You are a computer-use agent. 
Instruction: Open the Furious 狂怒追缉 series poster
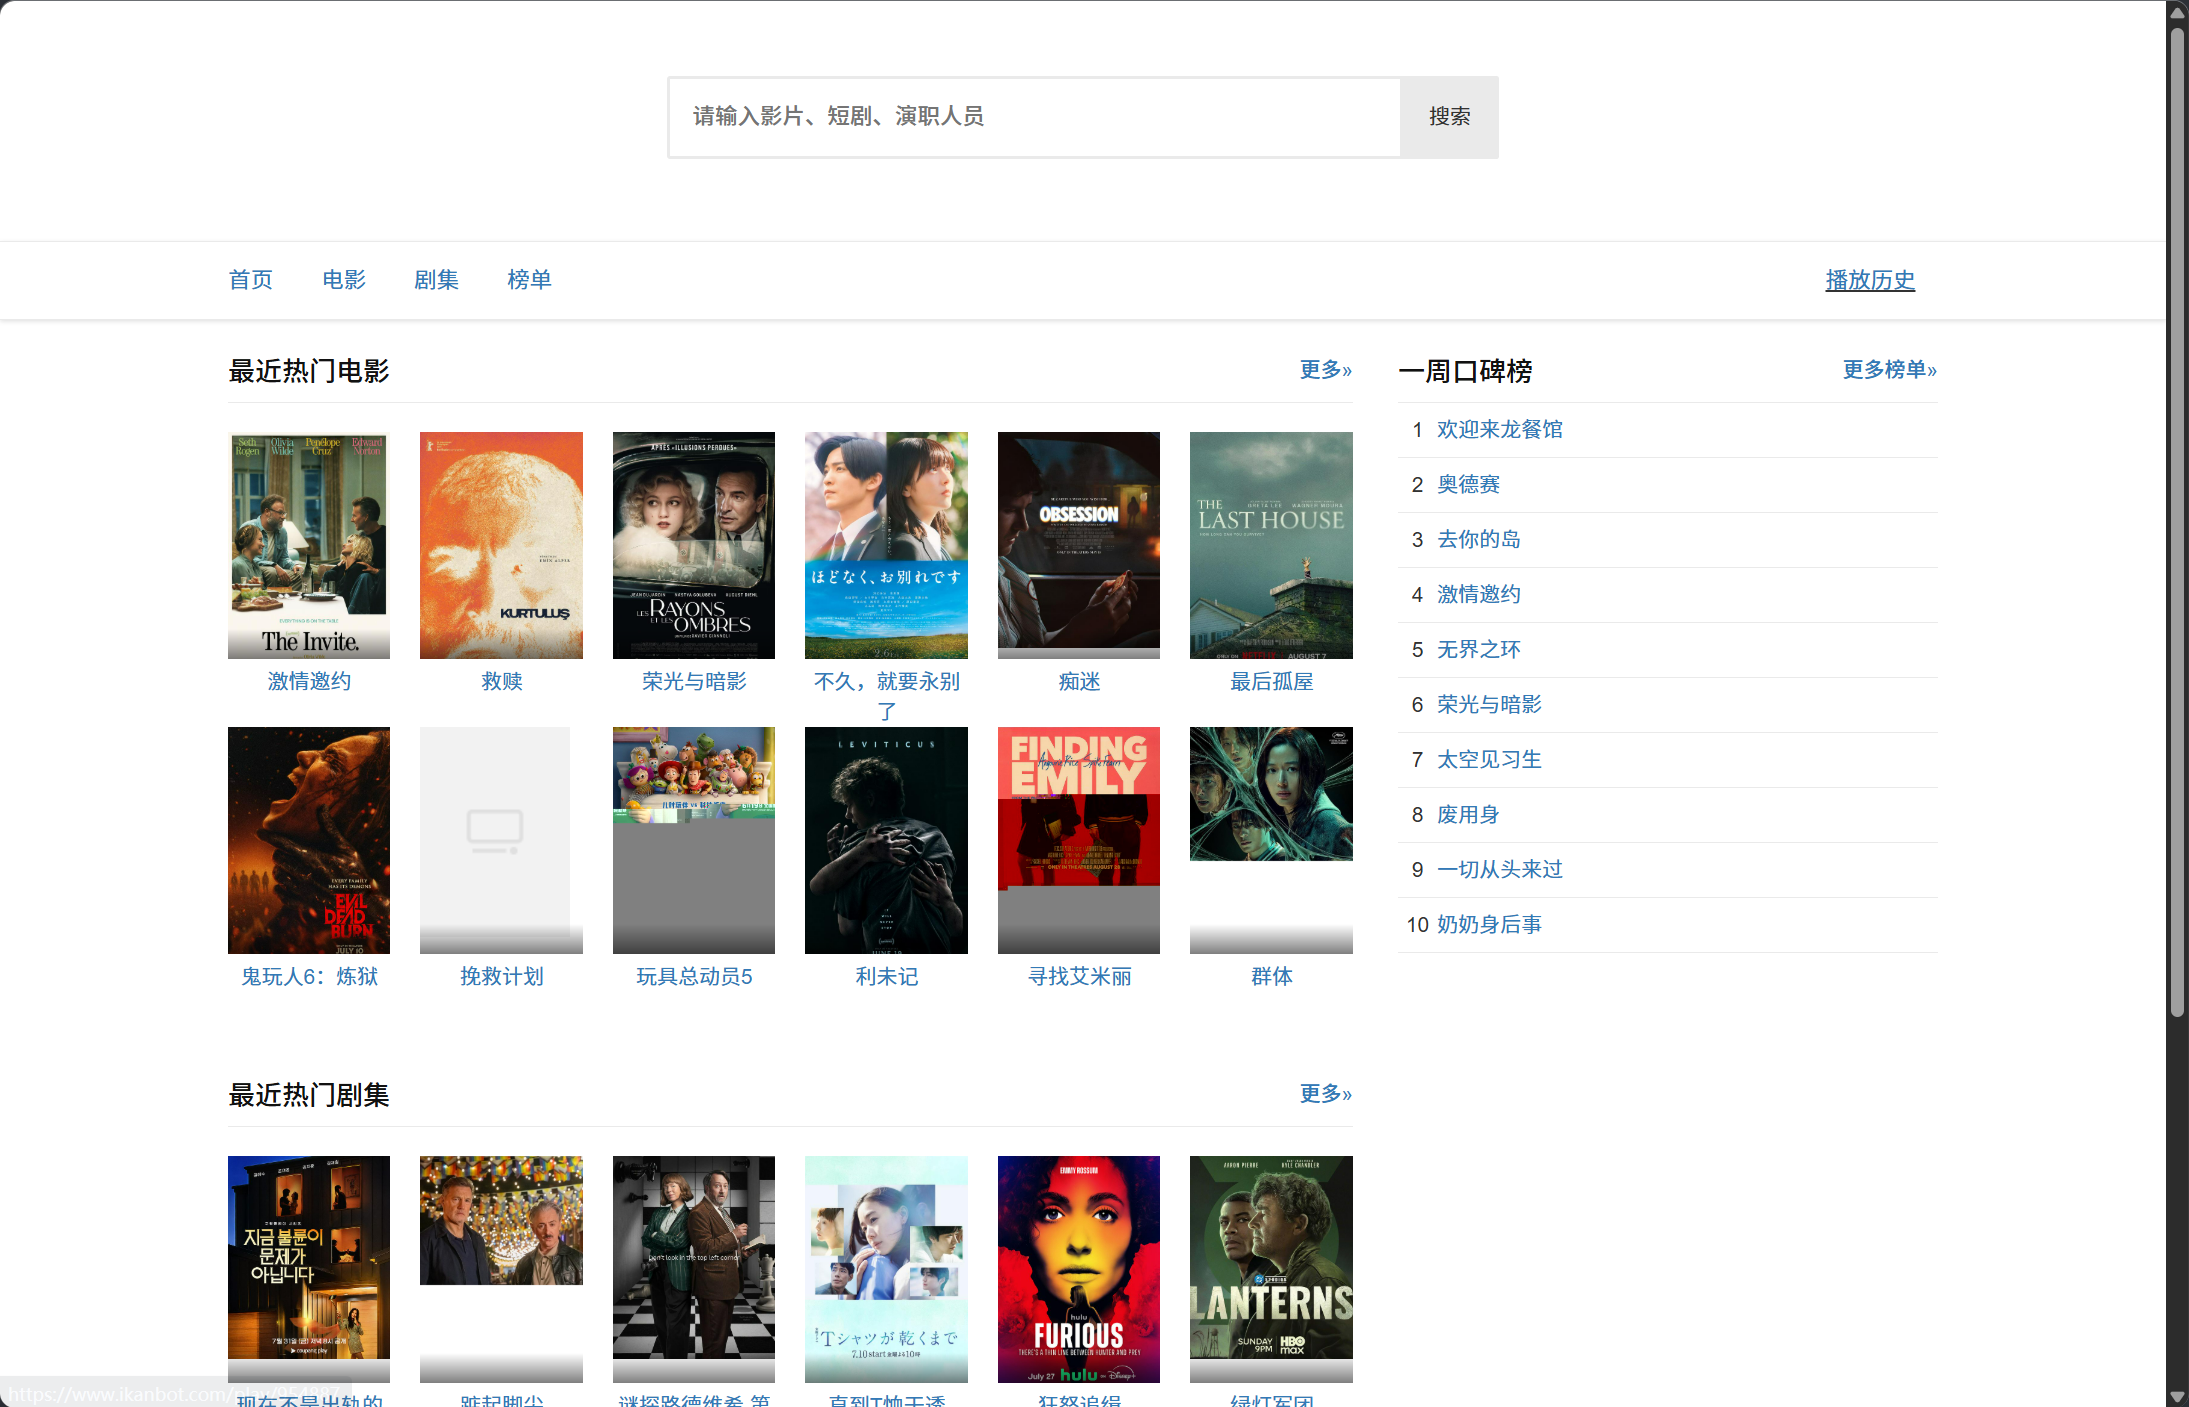[1079, 1269]
